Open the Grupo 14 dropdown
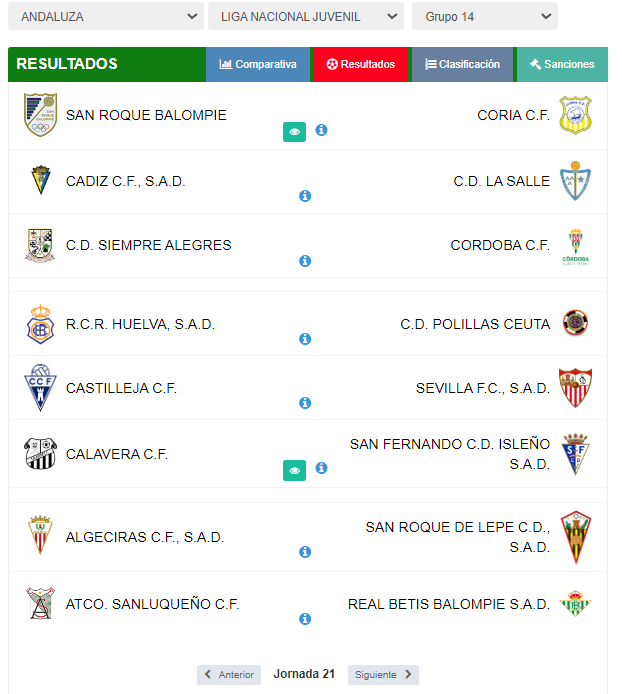The height and width of the screenshot is (694, 622). [485, 16]
